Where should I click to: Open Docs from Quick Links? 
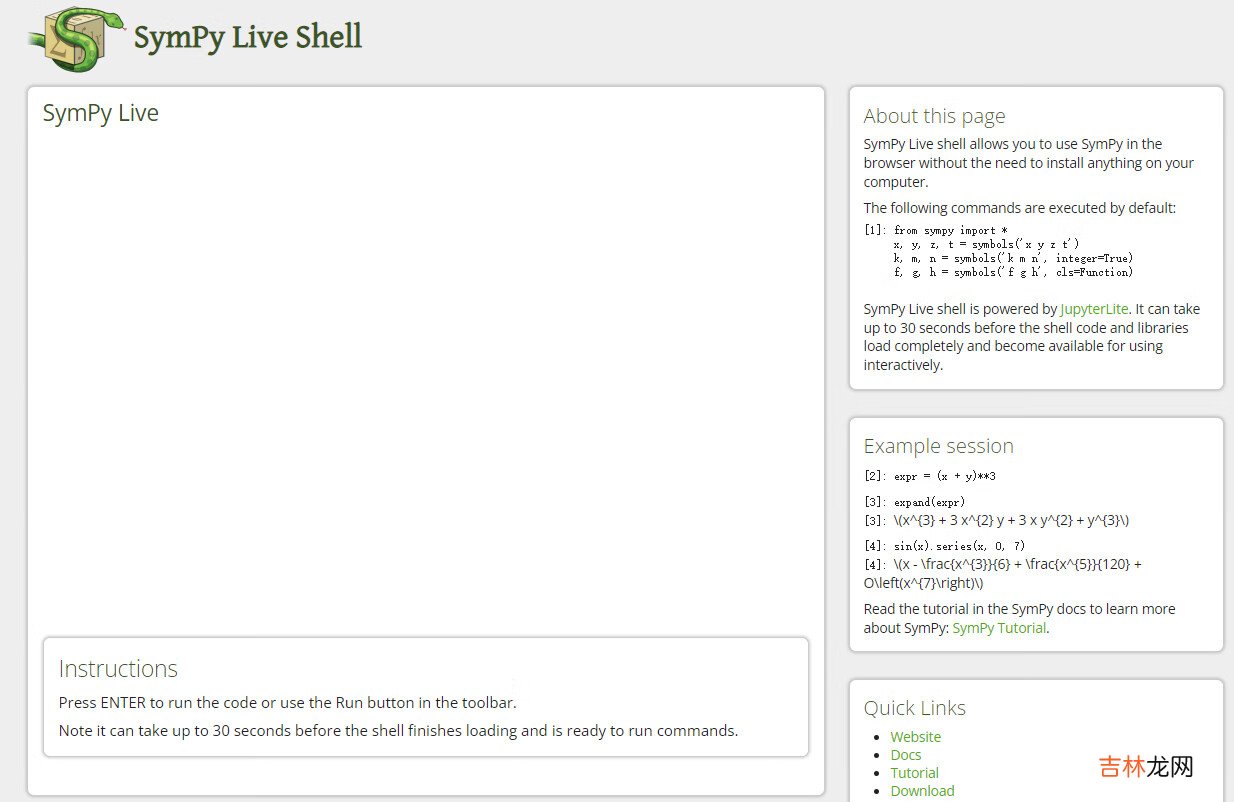coord(905,755)
